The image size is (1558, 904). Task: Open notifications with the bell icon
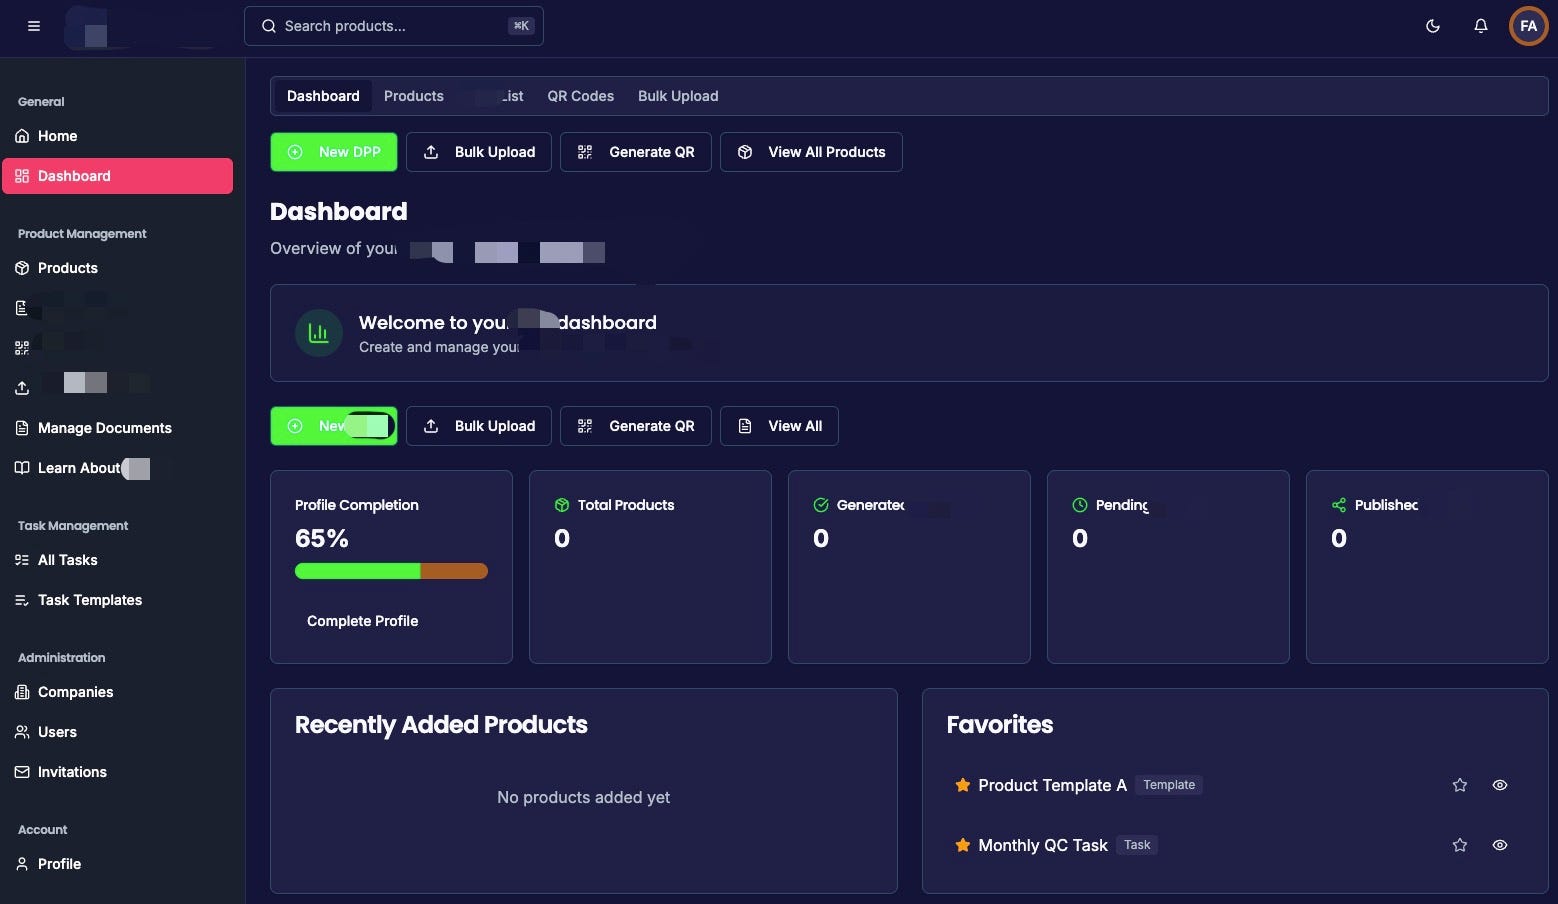[x=1481, y=26]
